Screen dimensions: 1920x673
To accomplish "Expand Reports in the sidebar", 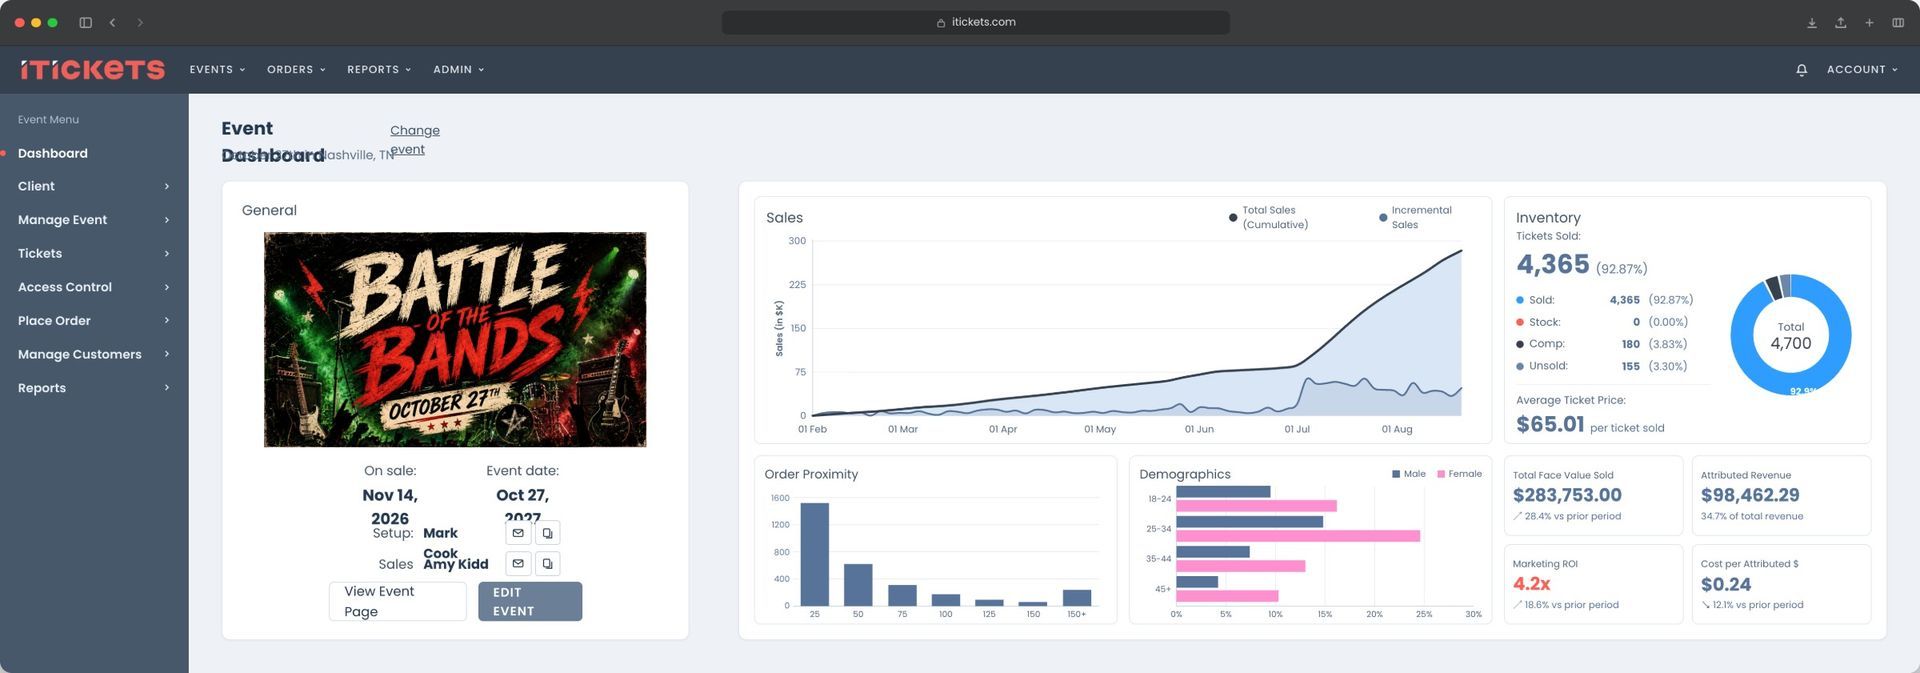I will click(x=94, y=388).
